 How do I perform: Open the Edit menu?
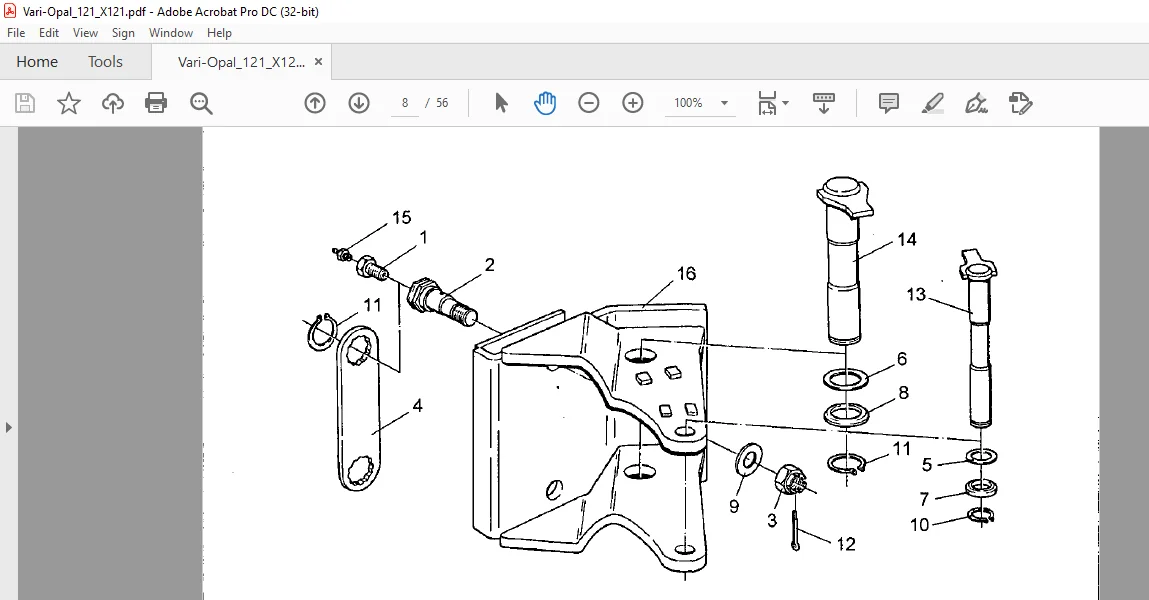tap(49, 33)
